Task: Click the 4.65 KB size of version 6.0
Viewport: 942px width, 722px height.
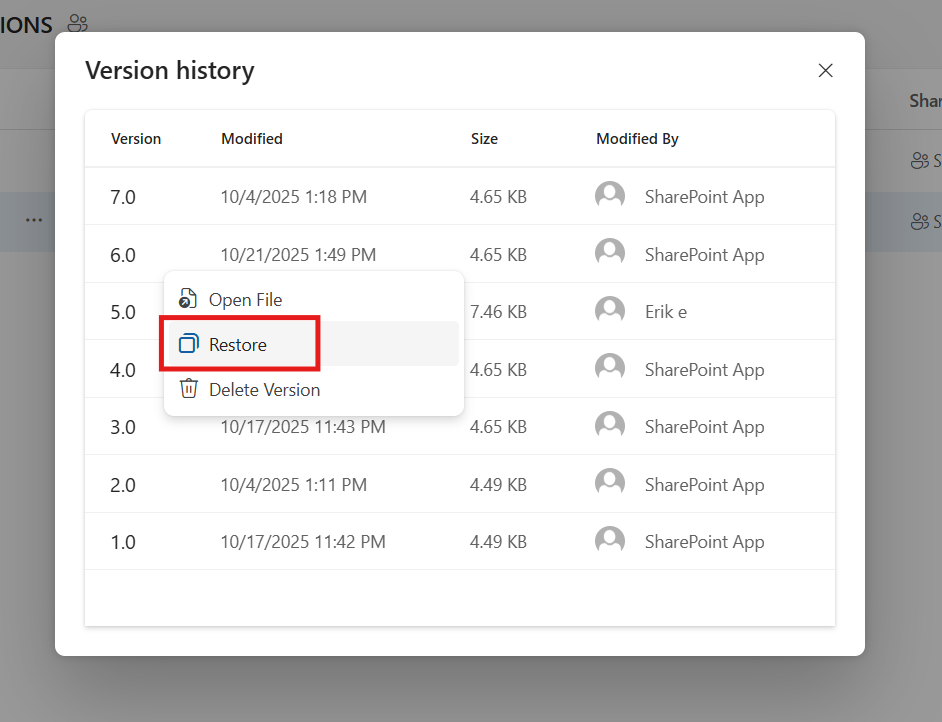Action: click(x=498, y=255)
